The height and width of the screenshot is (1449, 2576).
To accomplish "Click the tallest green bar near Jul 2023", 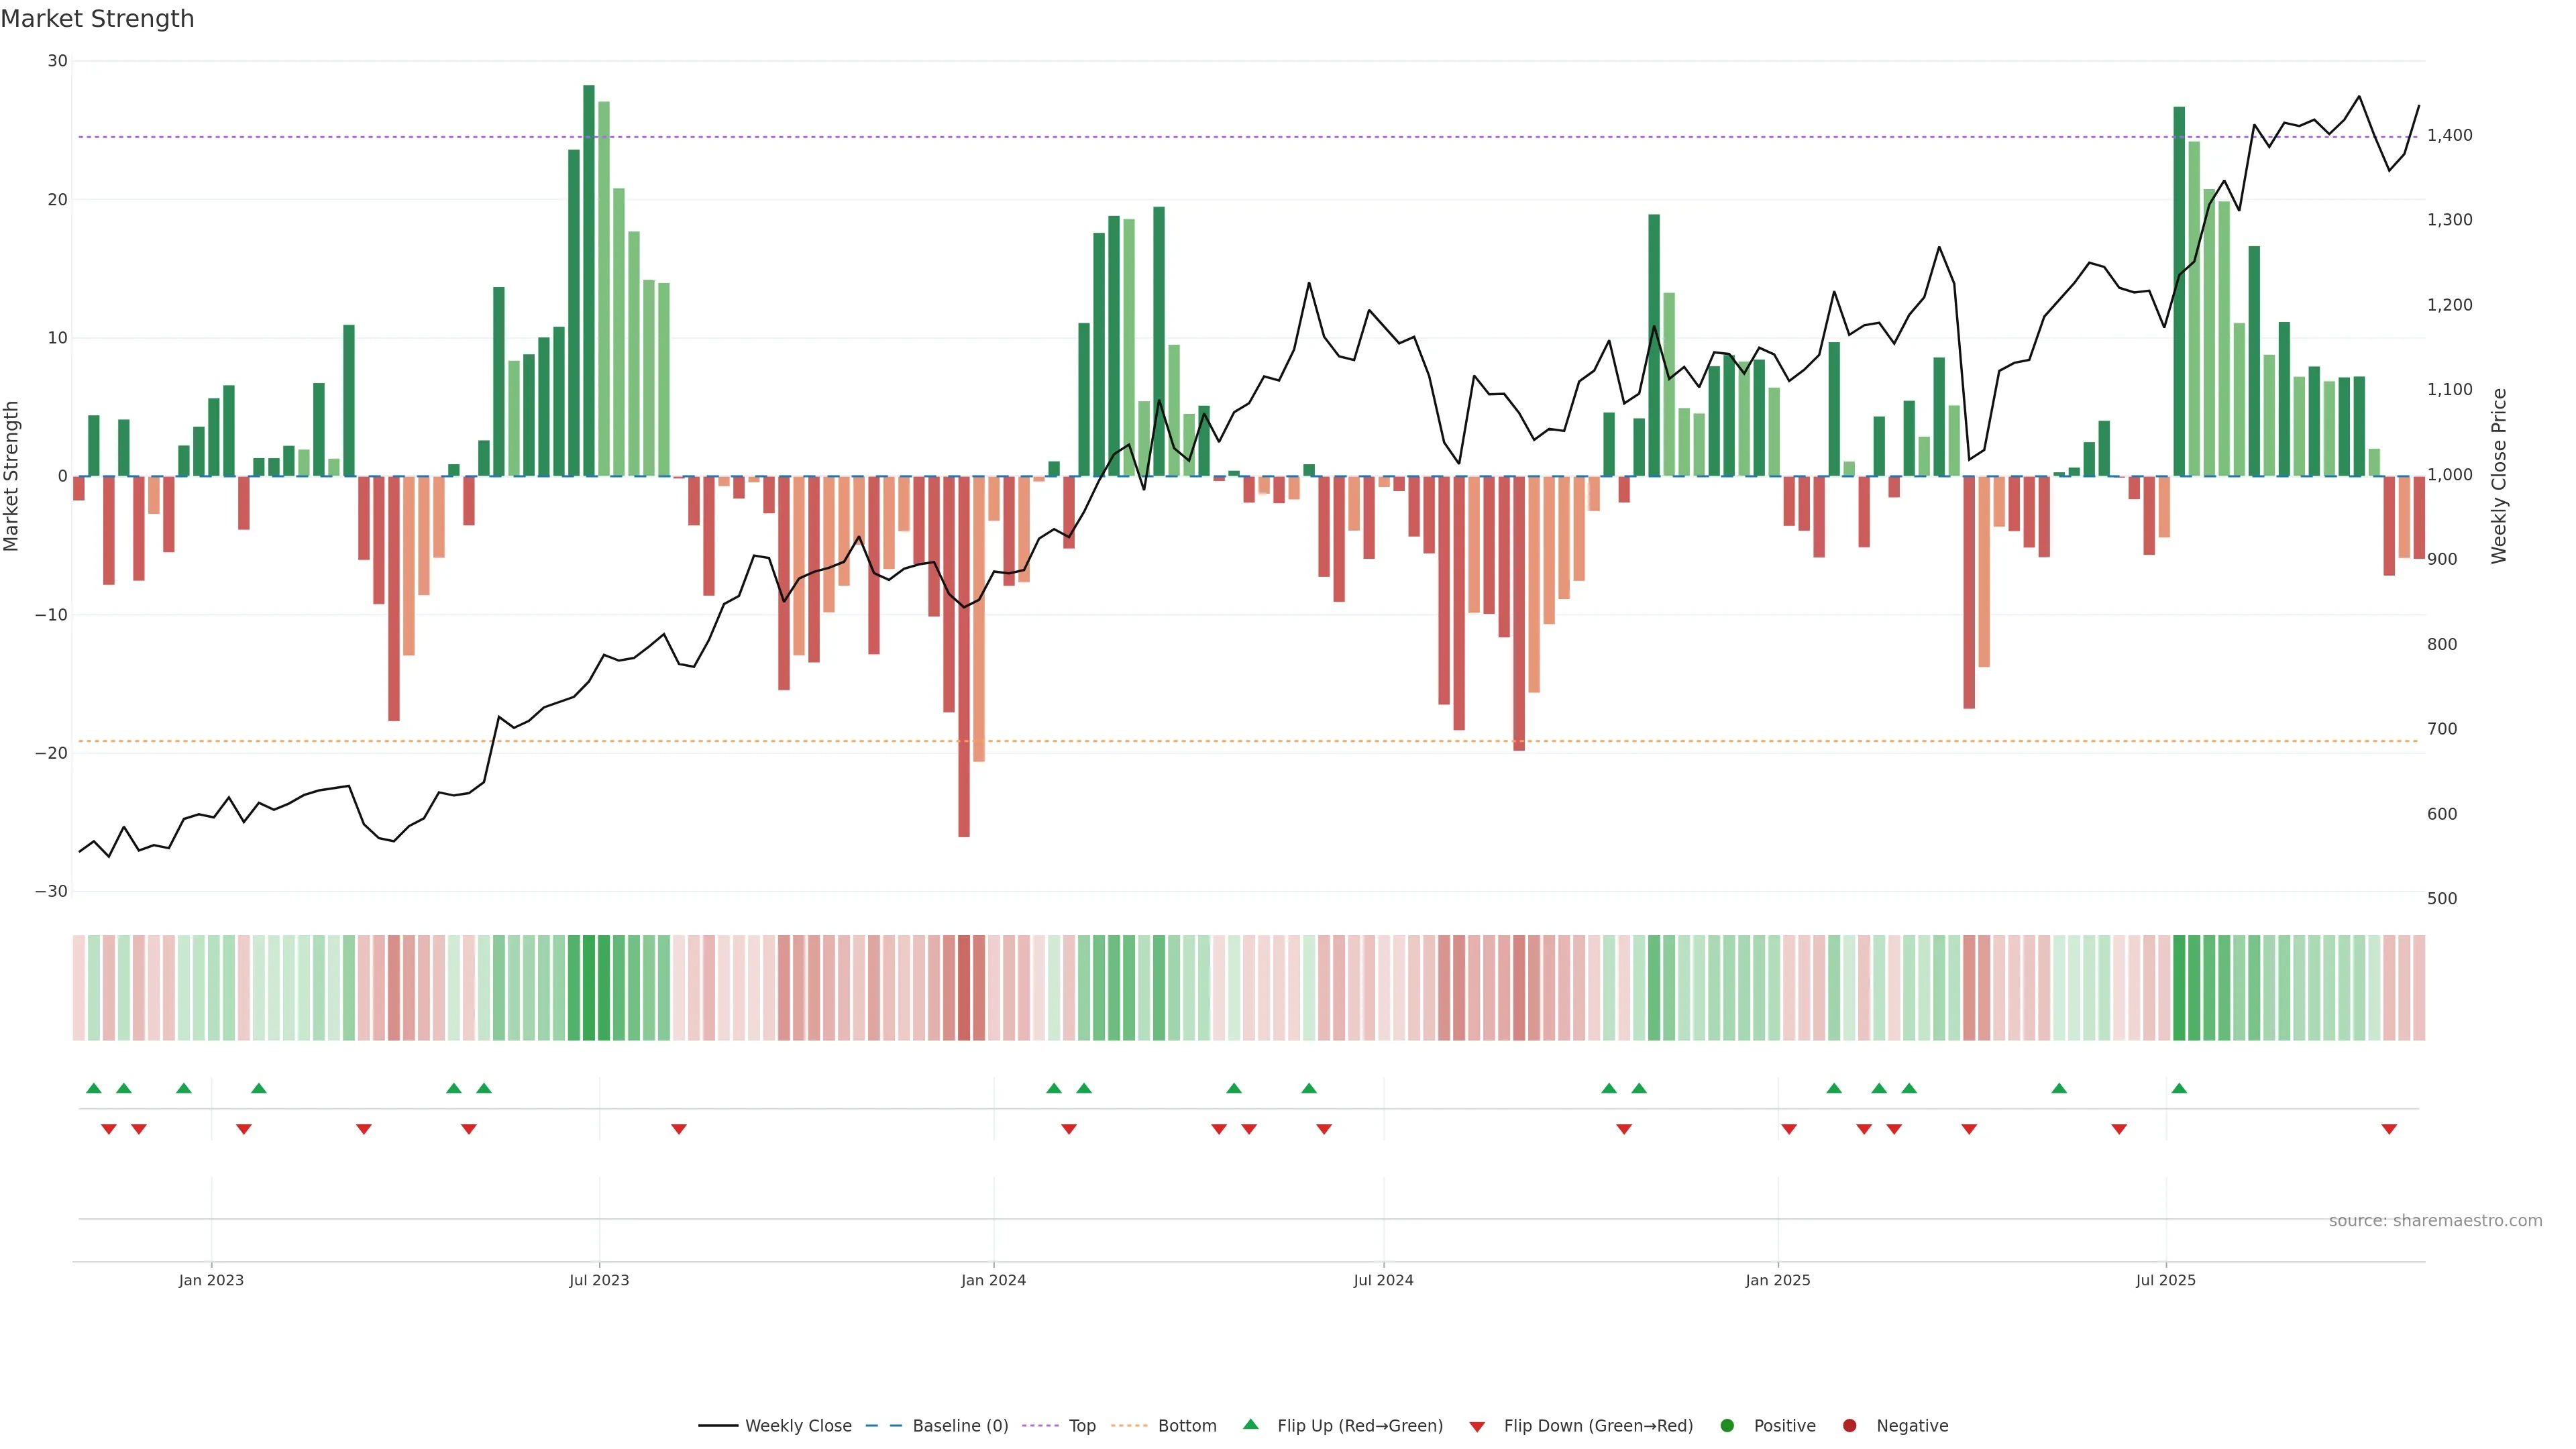I will click(x=589, y=280).
